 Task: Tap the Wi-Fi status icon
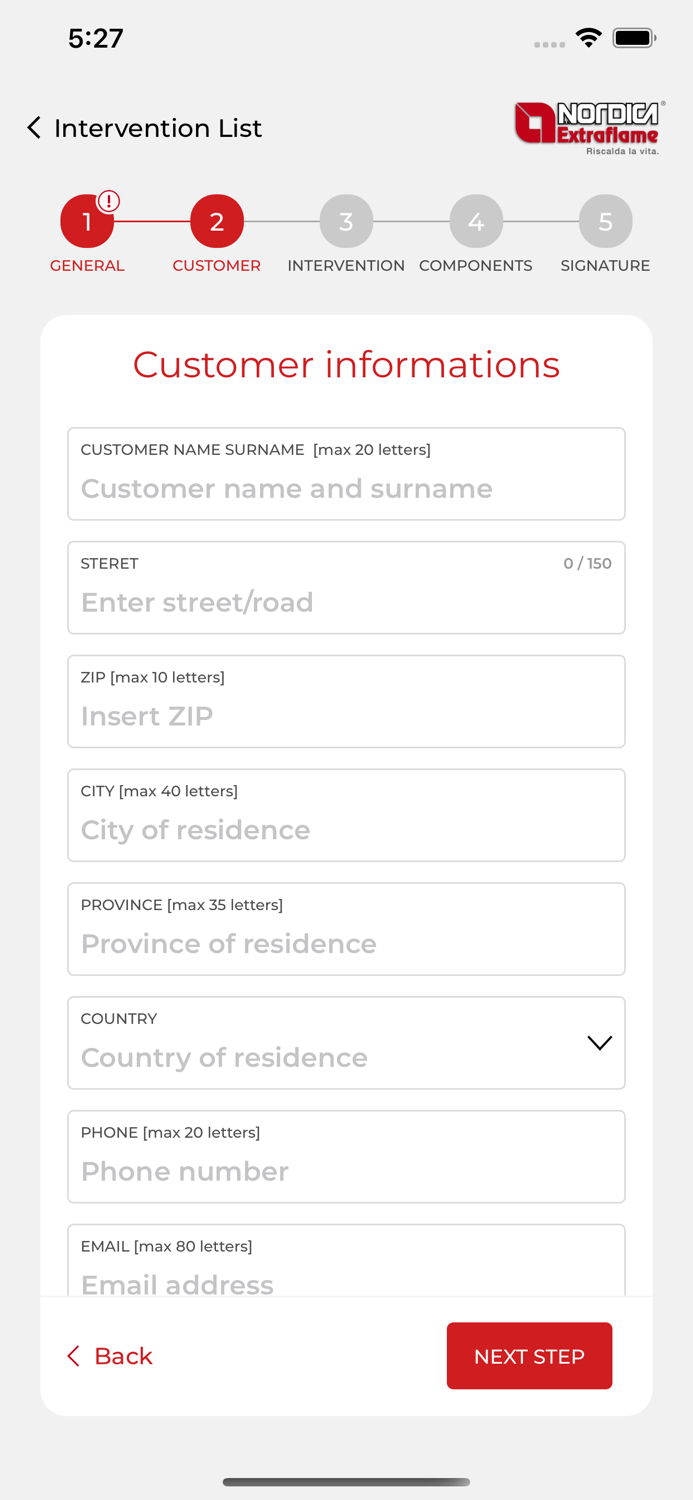(x=588, y=38)
